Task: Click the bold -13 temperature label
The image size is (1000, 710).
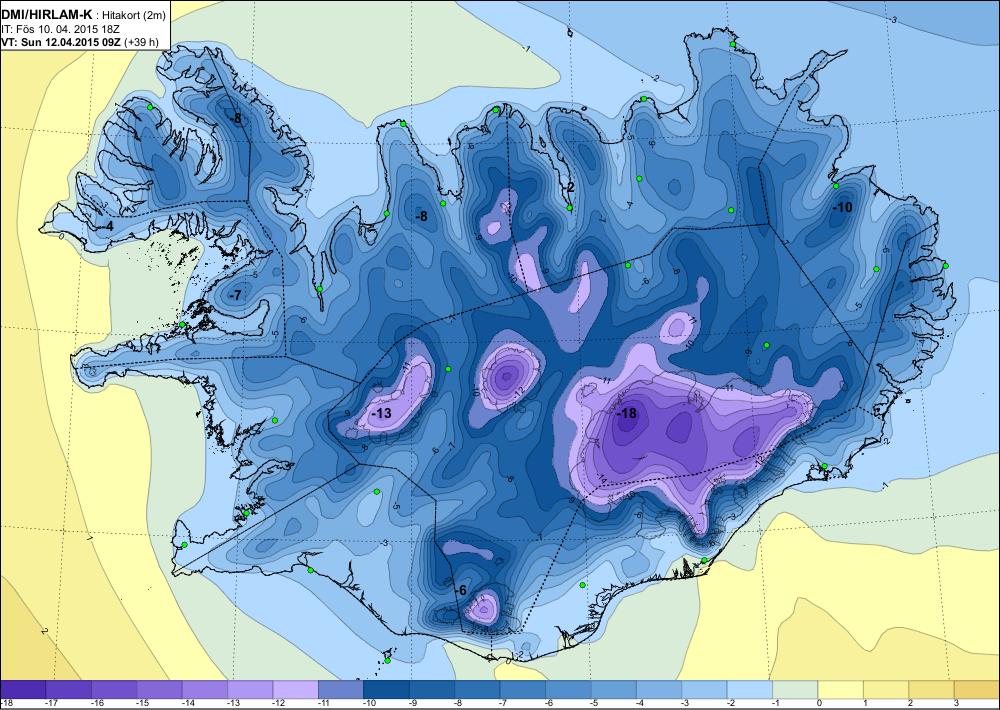Action: tap(380, 413)
